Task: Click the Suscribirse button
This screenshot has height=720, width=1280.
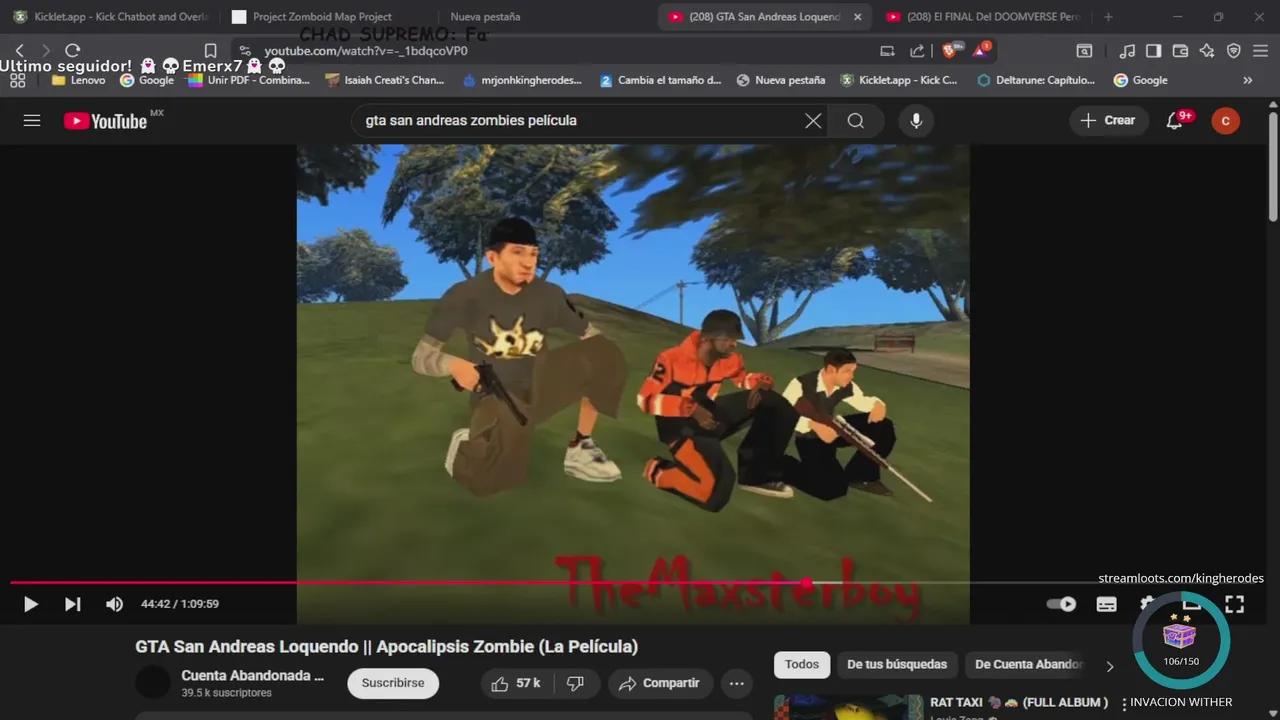Action: click(x=393, y=683)
